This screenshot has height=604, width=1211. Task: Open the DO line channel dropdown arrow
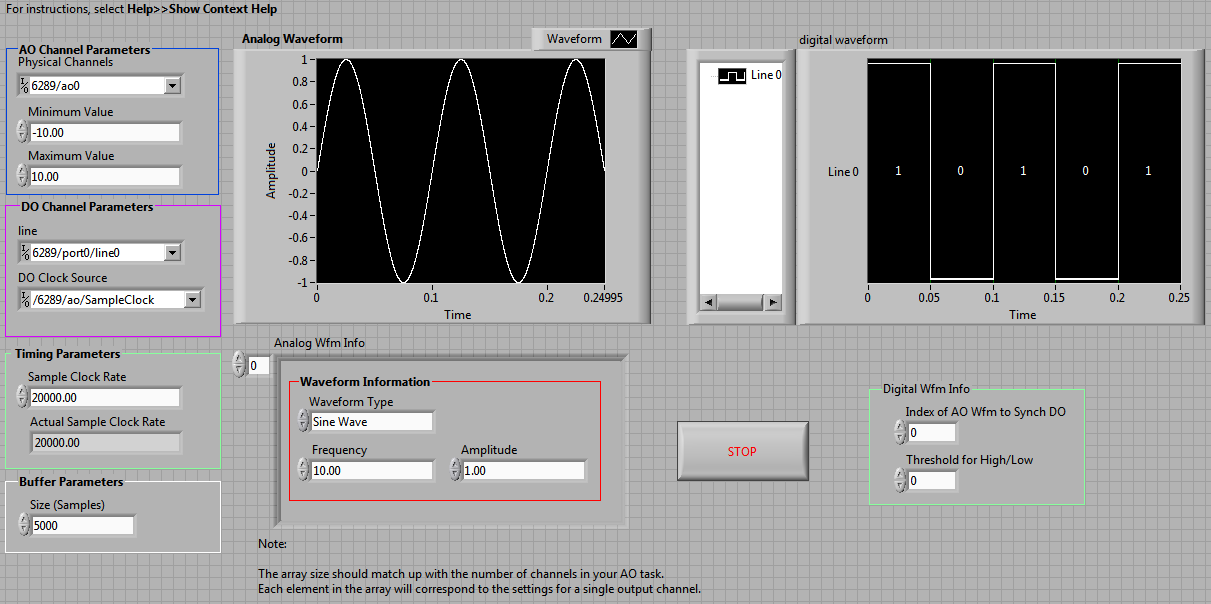(172, 253)
